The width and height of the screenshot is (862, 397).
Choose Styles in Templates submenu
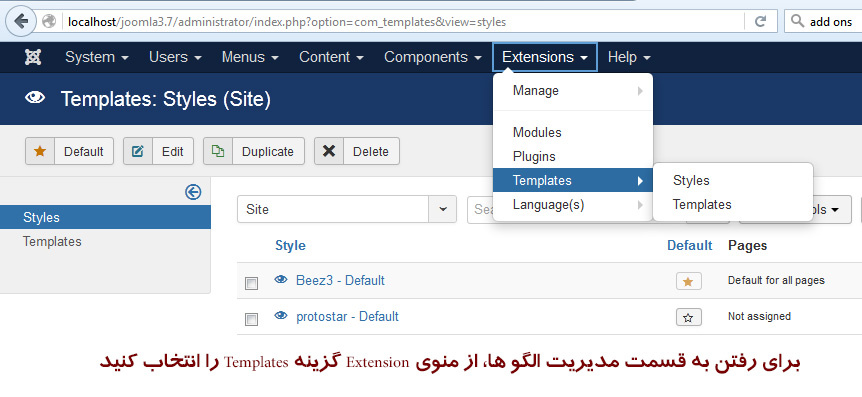(733, 180)
